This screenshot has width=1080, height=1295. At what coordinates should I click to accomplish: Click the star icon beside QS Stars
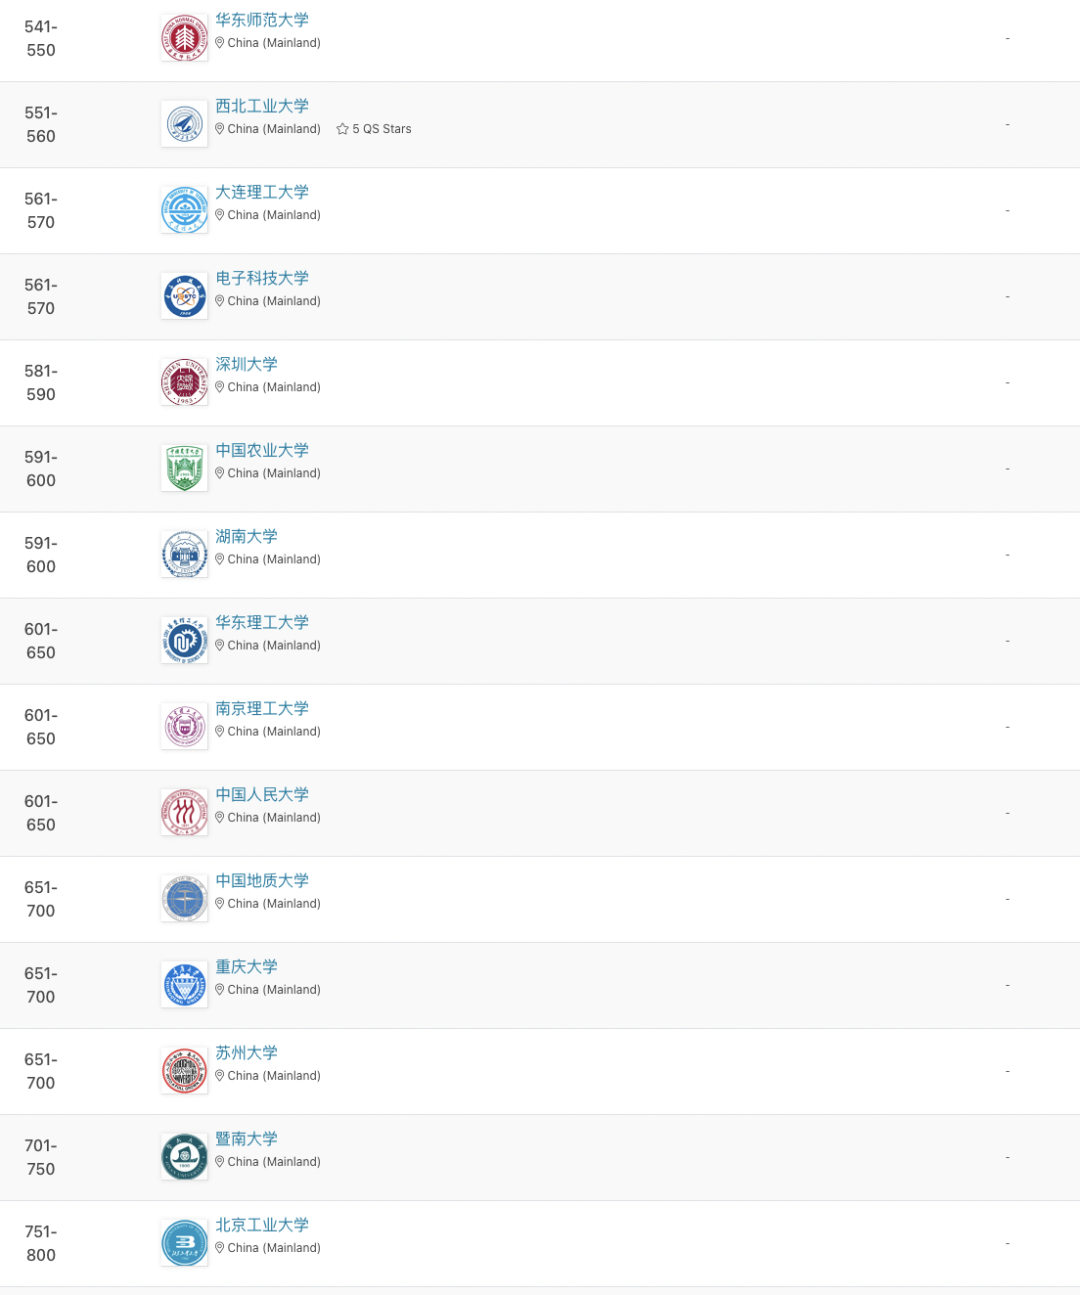(x=343, y=129)
